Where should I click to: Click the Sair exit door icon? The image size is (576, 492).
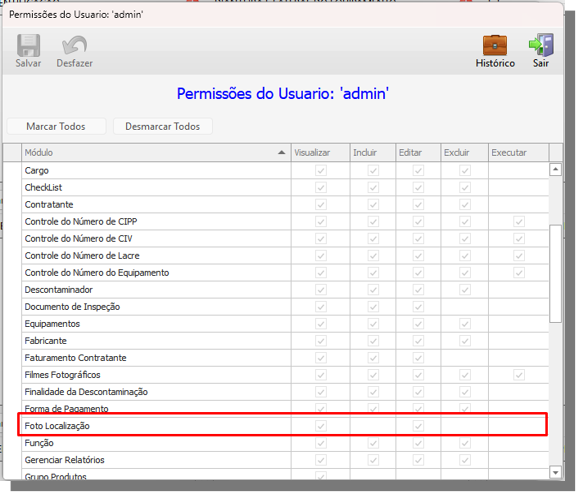pyautogui.click(x=541, y=45)
